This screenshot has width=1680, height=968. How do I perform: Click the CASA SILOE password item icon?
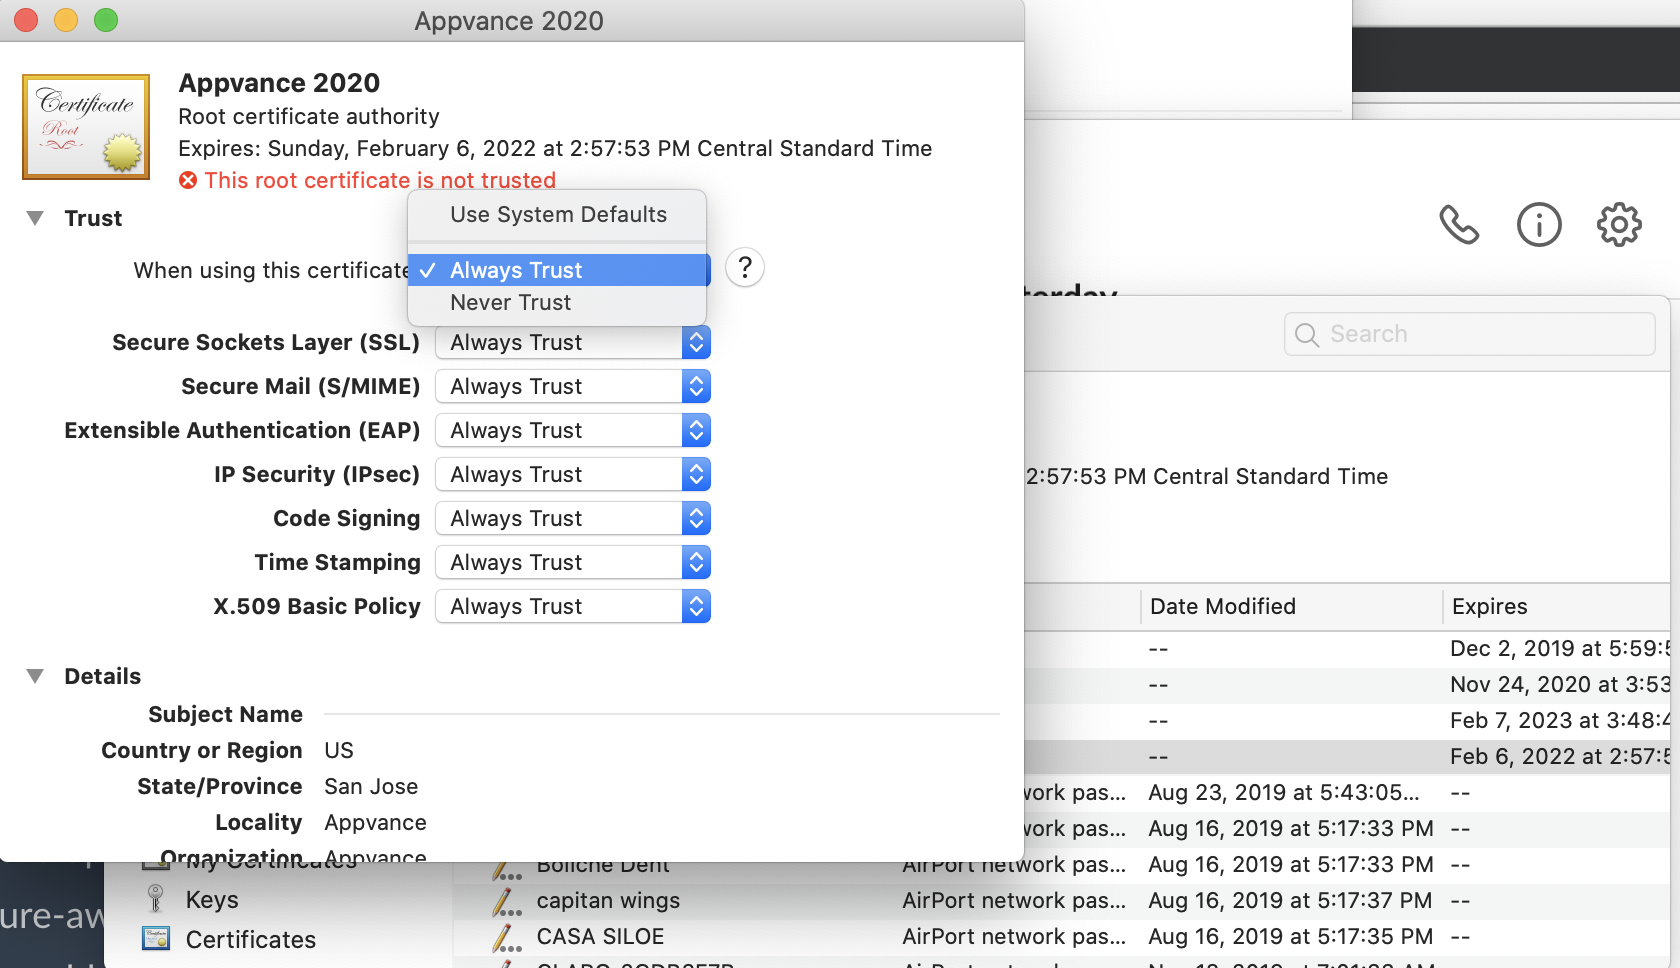coord(506,937)
